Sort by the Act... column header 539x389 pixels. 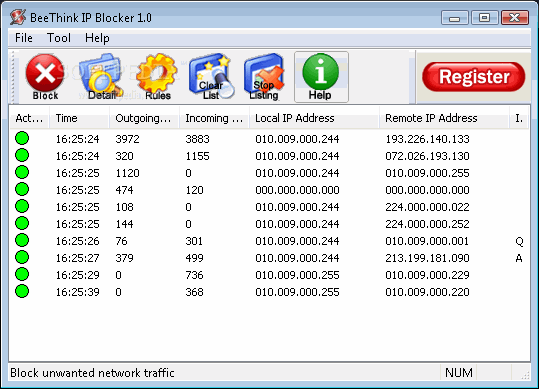pyautogui.click(x=29, y=118)
